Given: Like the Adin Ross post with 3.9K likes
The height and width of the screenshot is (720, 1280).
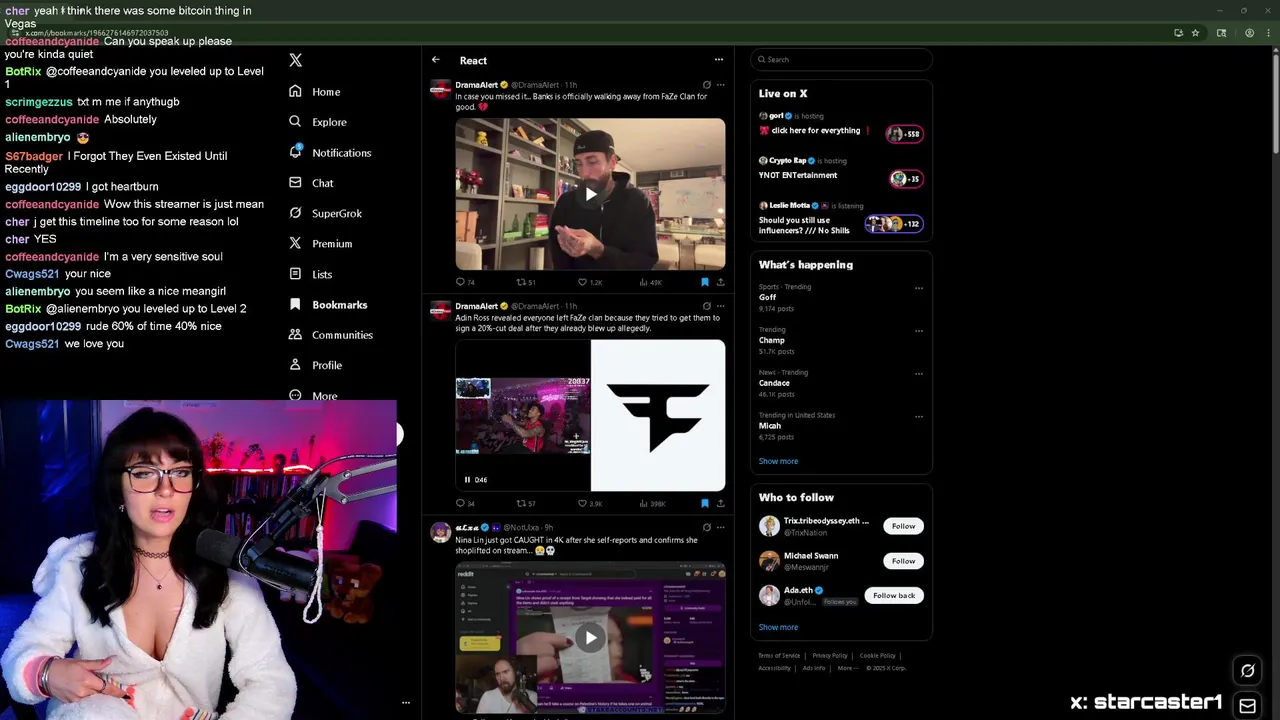Looking at the screenshot, I should click(589, 503).
